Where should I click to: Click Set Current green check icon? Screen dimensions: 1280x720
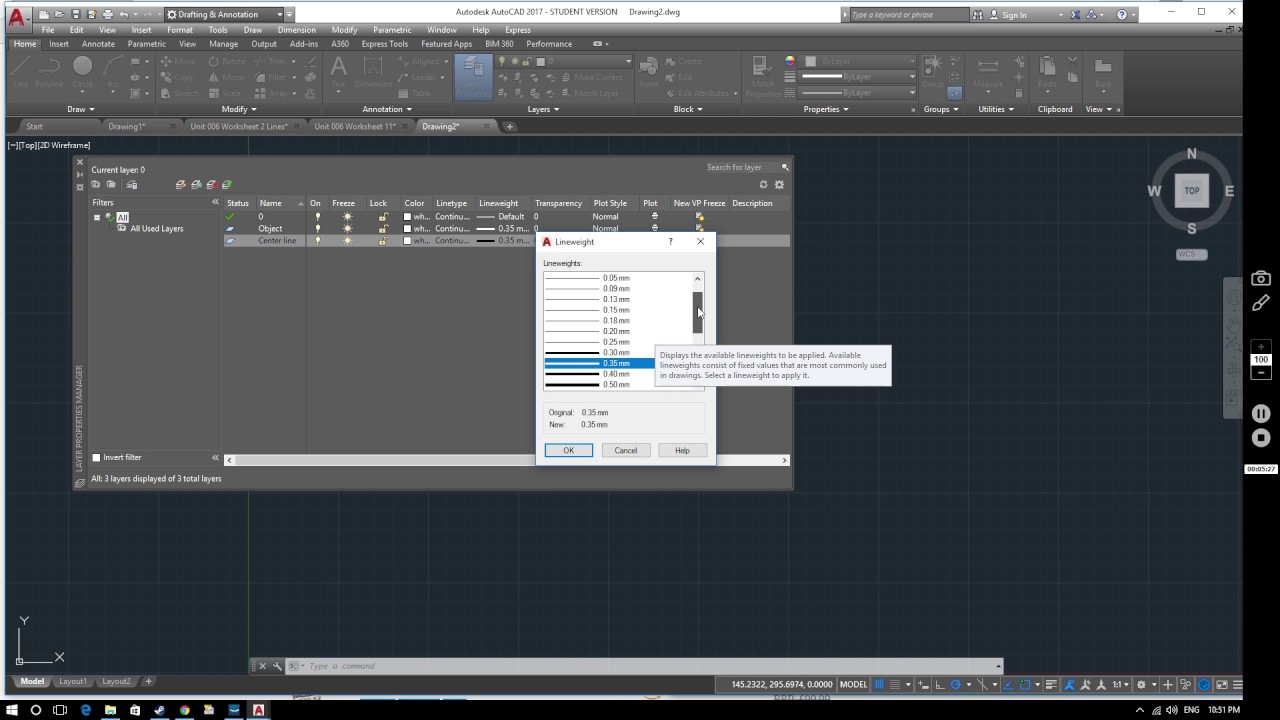point(227,185)
